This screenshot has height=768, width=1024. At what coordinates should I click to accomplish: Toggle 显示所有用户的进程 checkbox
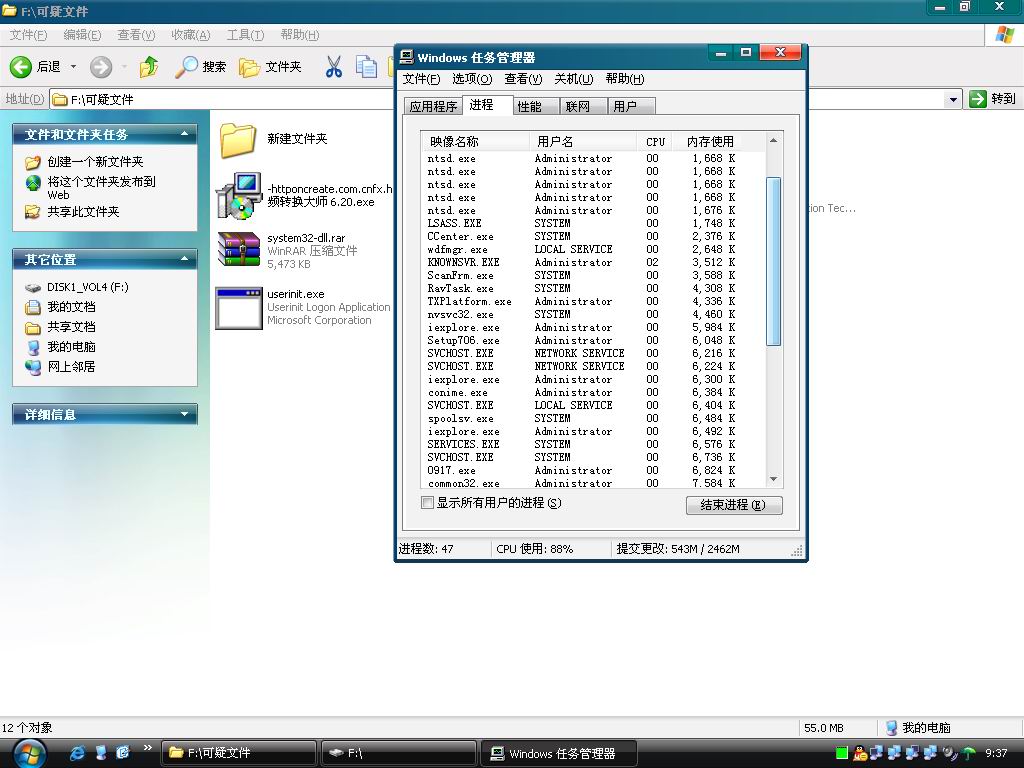(428, 503)
